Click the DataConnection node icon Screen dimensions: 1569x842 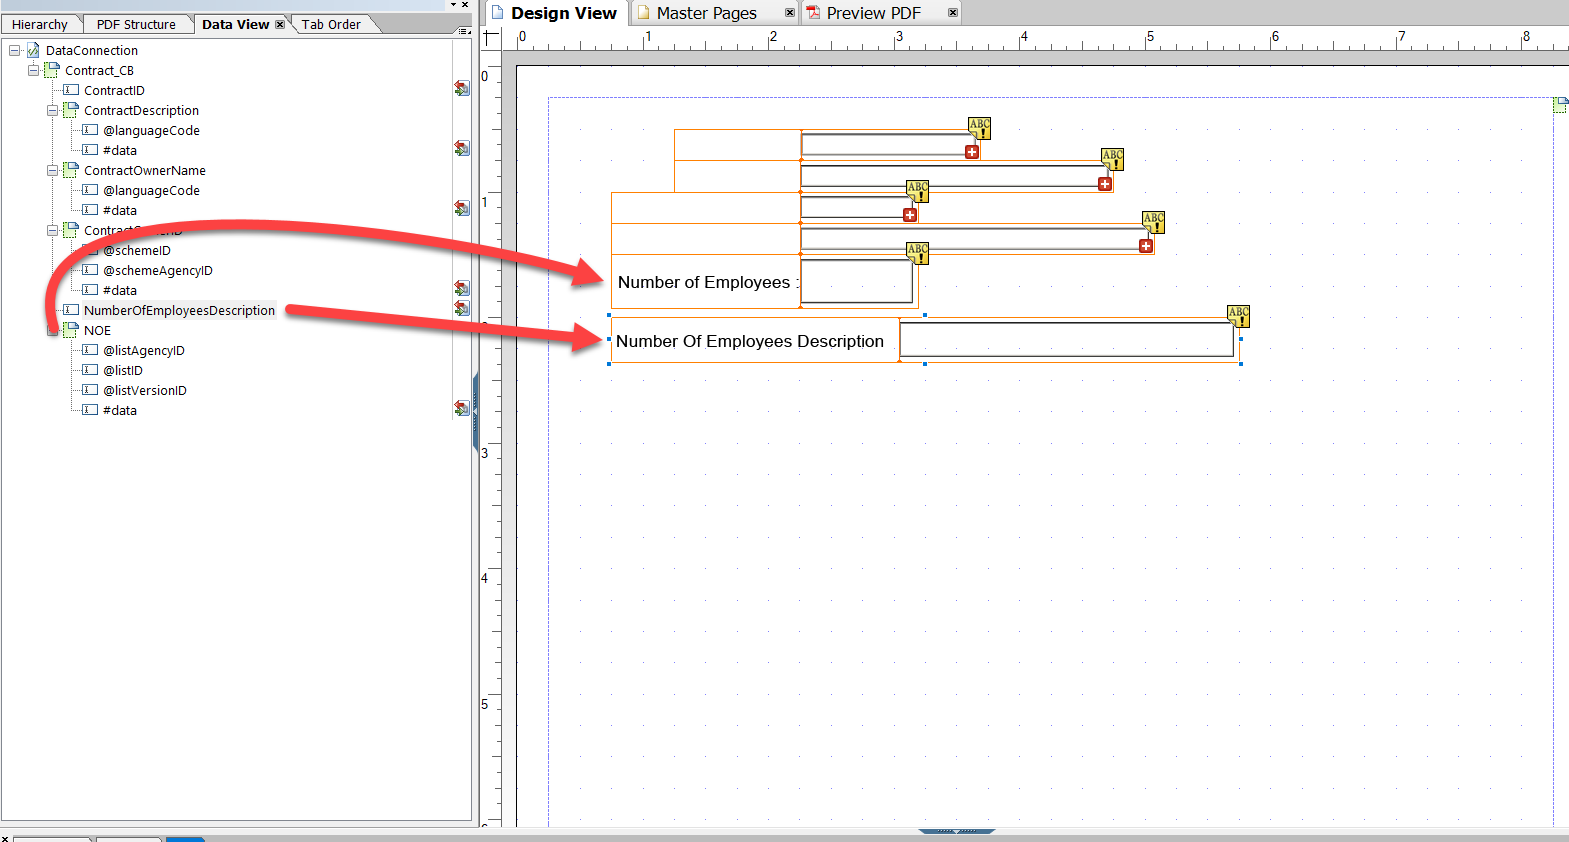tap(33, 50)
